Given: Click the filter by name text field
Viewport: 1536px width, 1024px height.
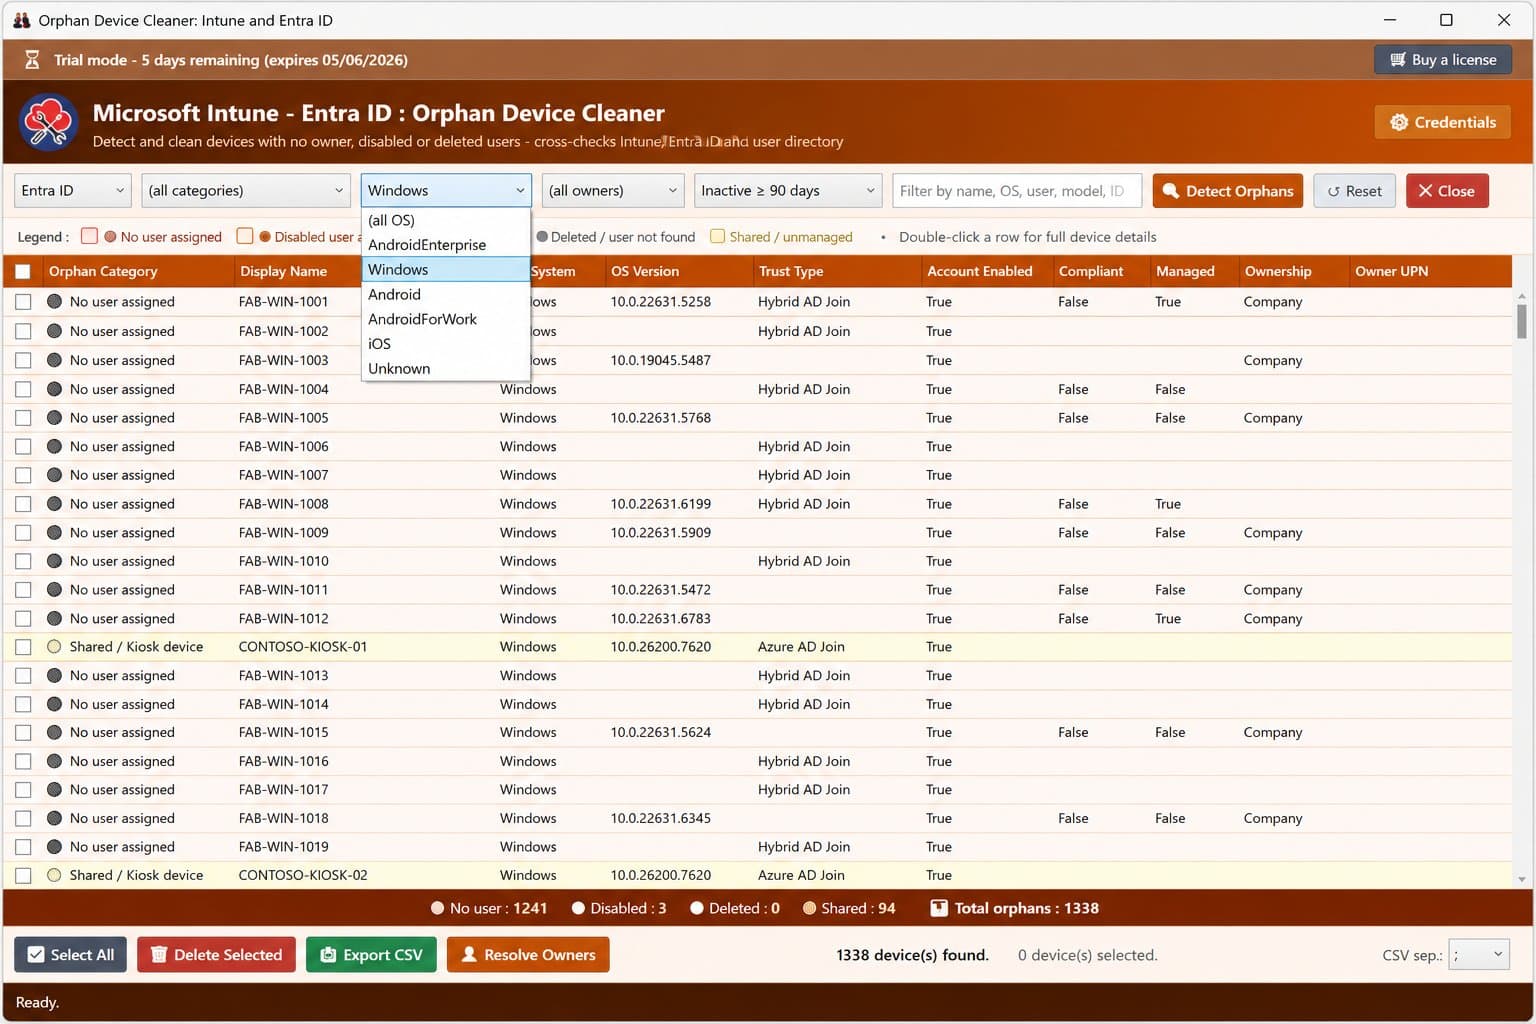Looking at the screenshot, I should click(1017, 191).
